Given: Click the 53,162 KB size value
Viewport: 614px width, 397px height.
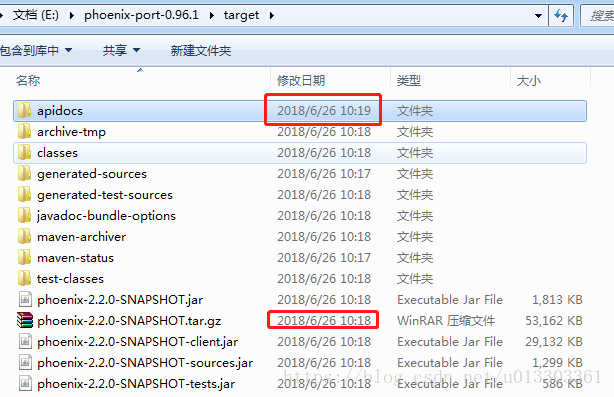Looking at the screenshot, I should (x=554, y=321).
